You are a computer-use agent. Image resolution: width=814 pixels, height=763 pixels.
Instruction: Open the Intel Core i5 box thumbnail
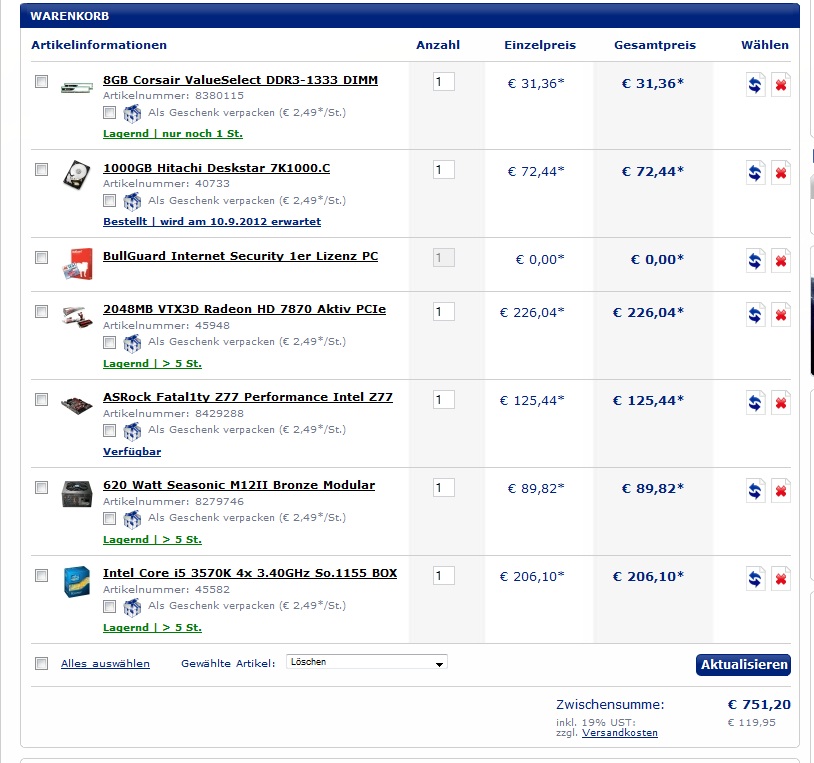pyautogui.click(x=77, y=581)
